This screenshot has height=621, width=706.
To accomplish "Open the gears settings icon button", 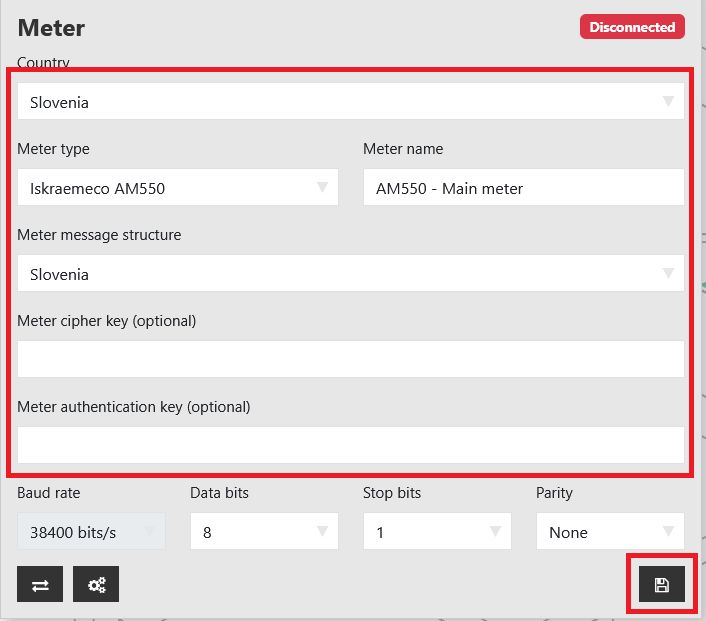I will pos(96,584).
